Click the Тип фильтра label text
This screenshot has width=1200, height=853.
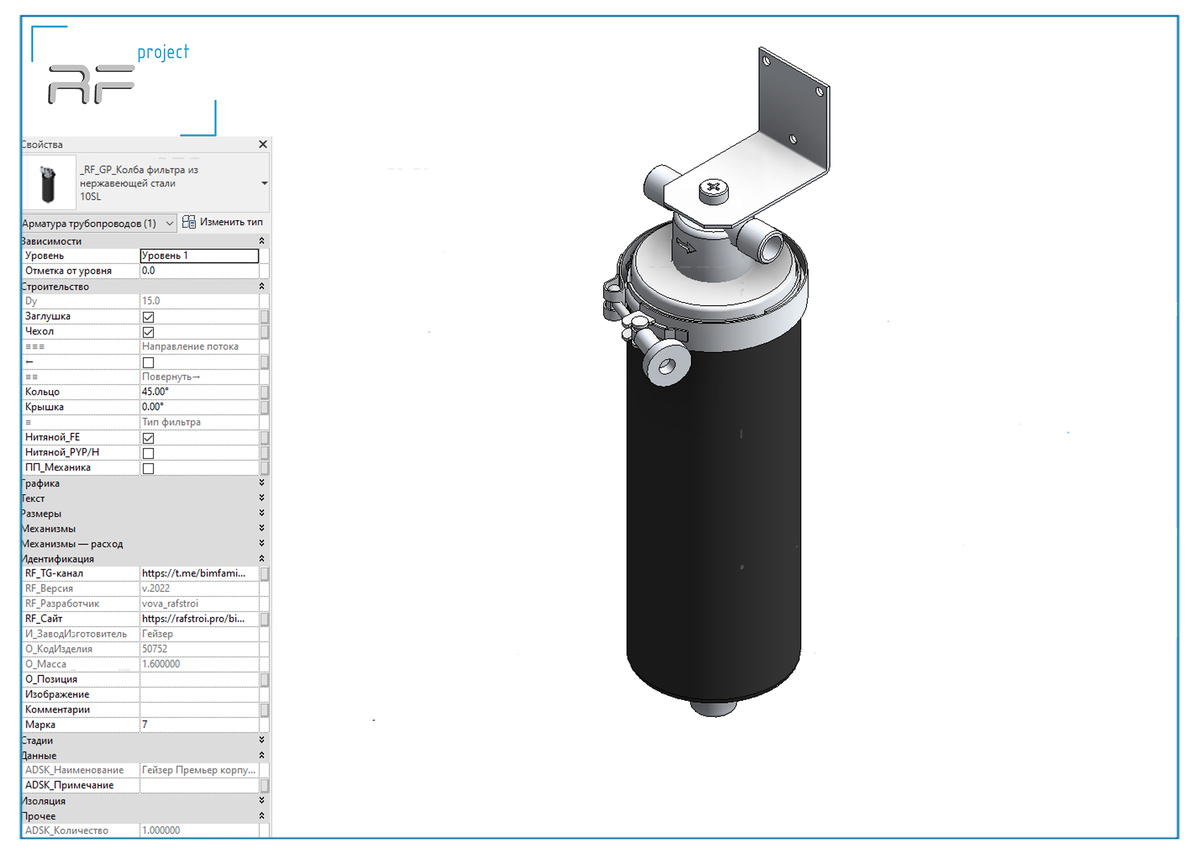171,423
